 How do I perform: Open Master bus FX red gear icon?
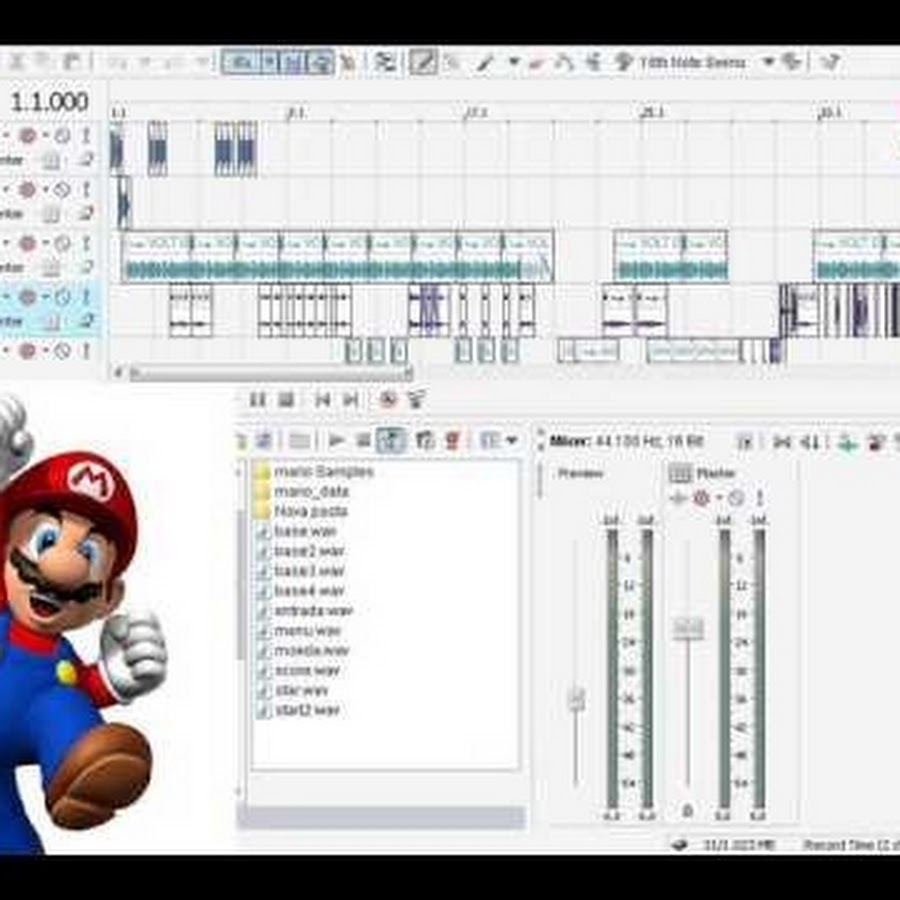701,498
